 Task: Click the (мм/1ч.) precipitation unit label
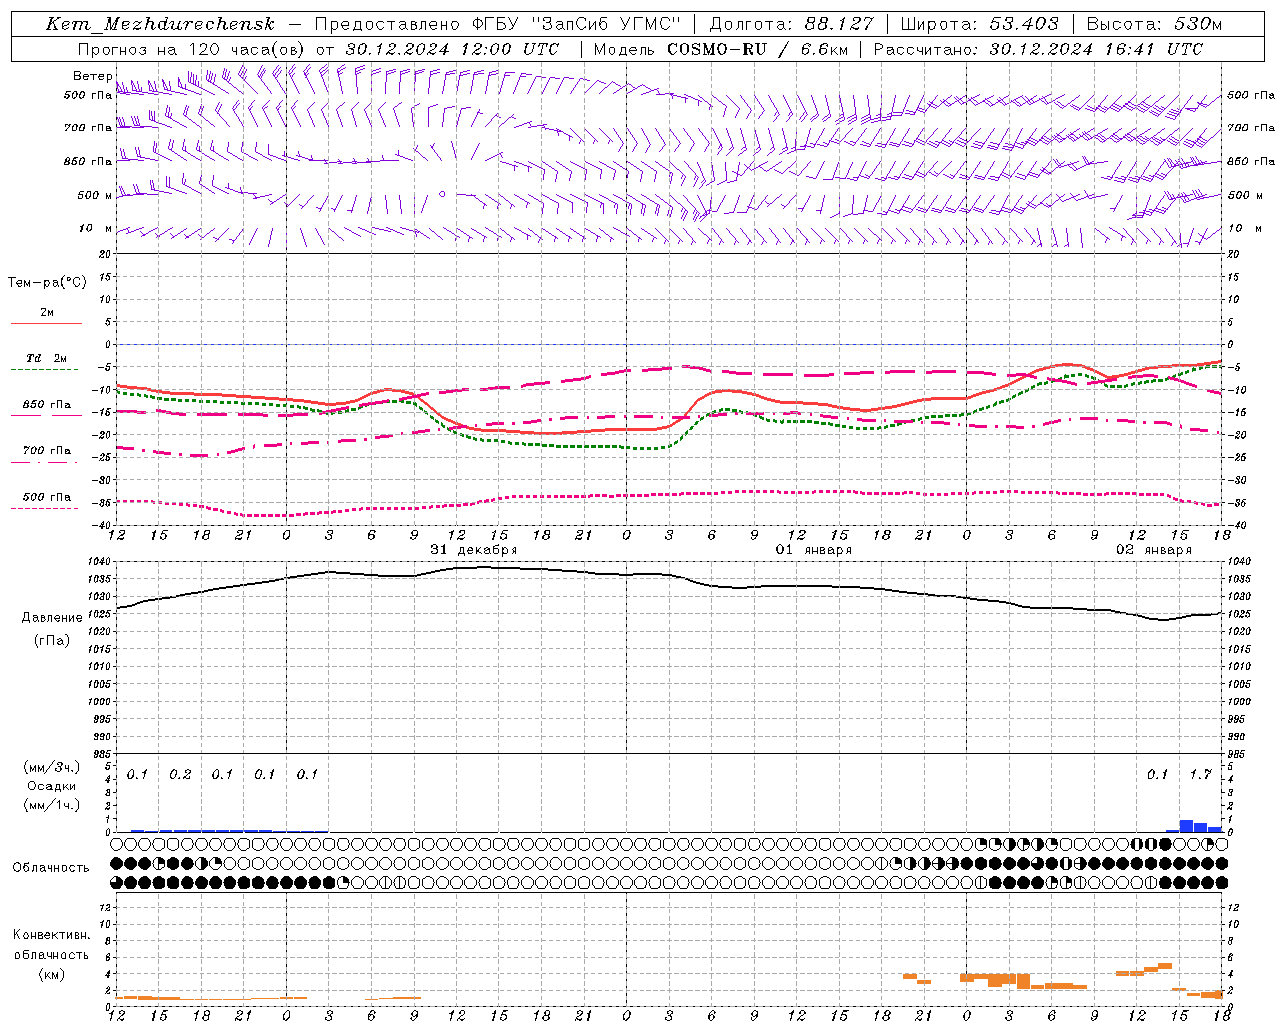[51, 805]
